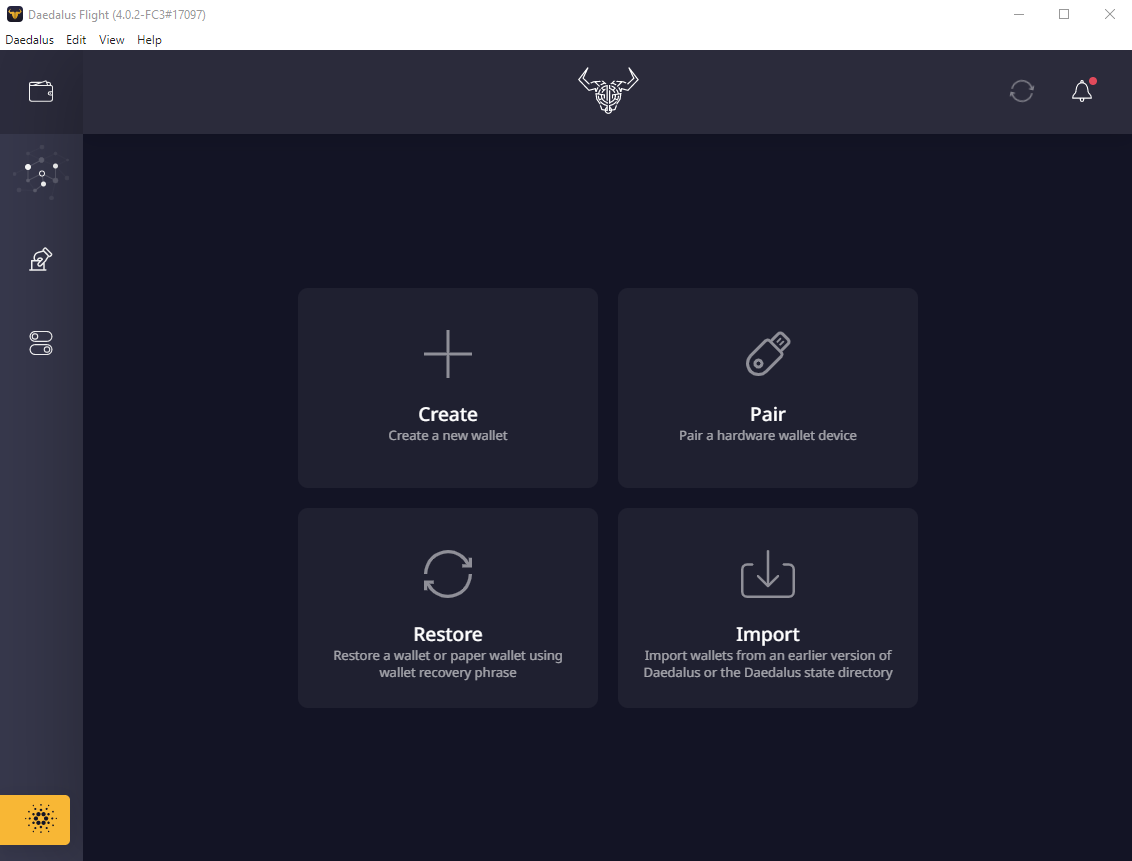Open the View menu
1132x861 pixels.
pos(112,40)
